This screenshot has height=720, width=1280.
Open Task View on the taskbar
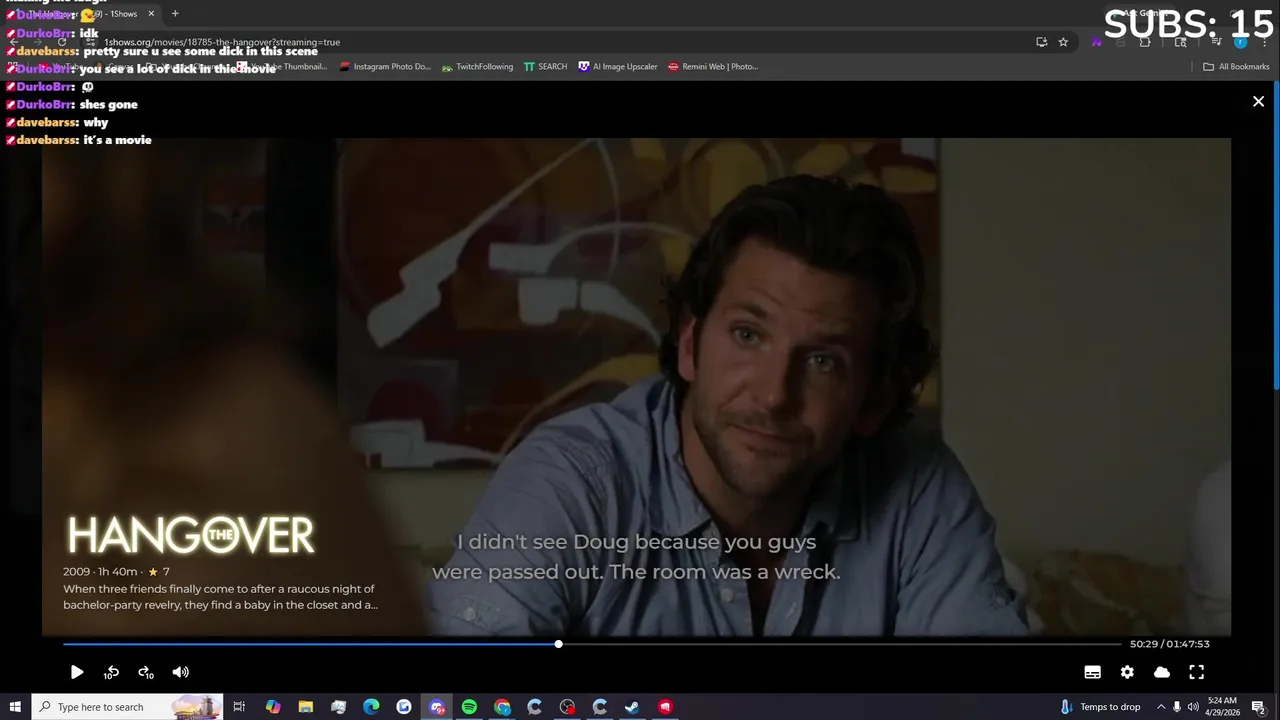239,707
